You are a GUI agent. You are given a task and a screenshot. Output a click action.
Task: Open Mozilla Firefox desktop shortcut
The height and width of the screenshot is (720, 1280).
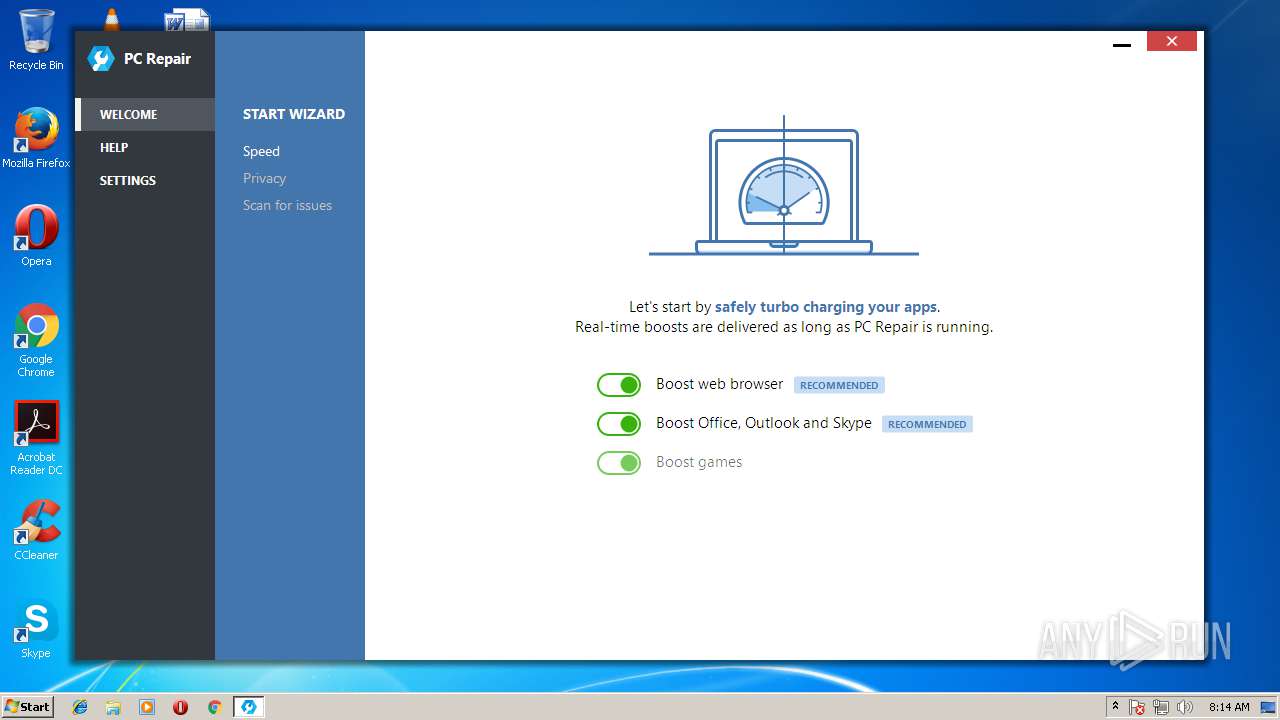point(36,138)
